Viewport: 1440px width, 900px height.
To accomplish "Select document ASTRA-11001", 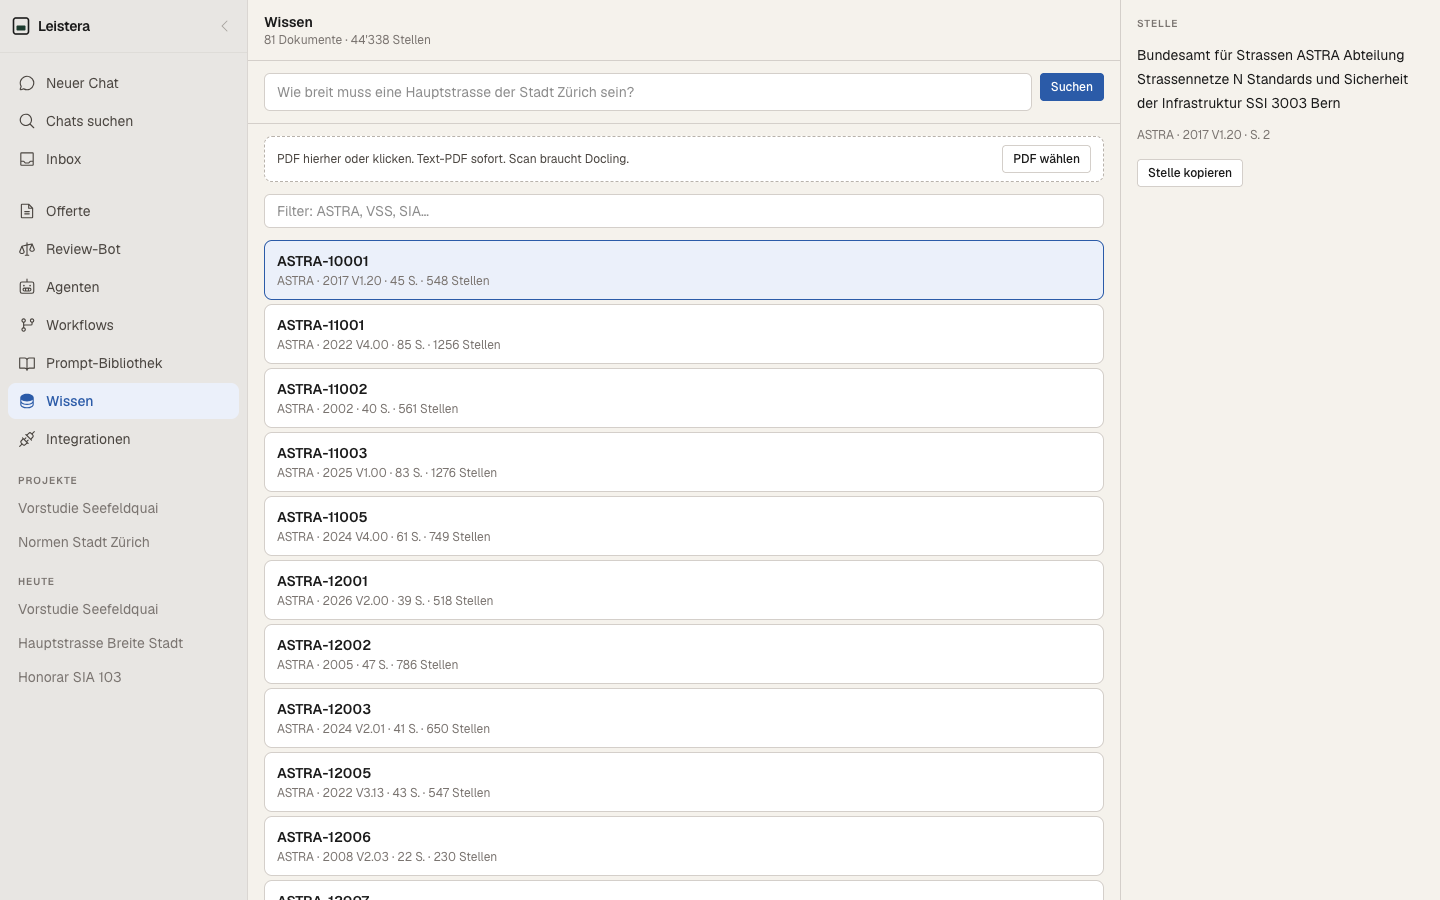I will 684,334.
